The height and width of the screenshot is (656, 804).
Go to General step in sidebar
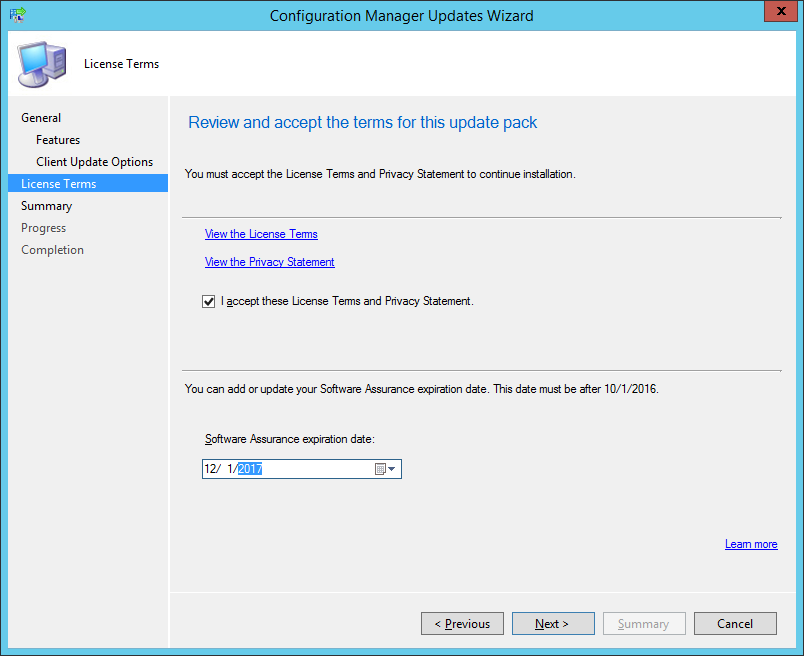[41, 118]
